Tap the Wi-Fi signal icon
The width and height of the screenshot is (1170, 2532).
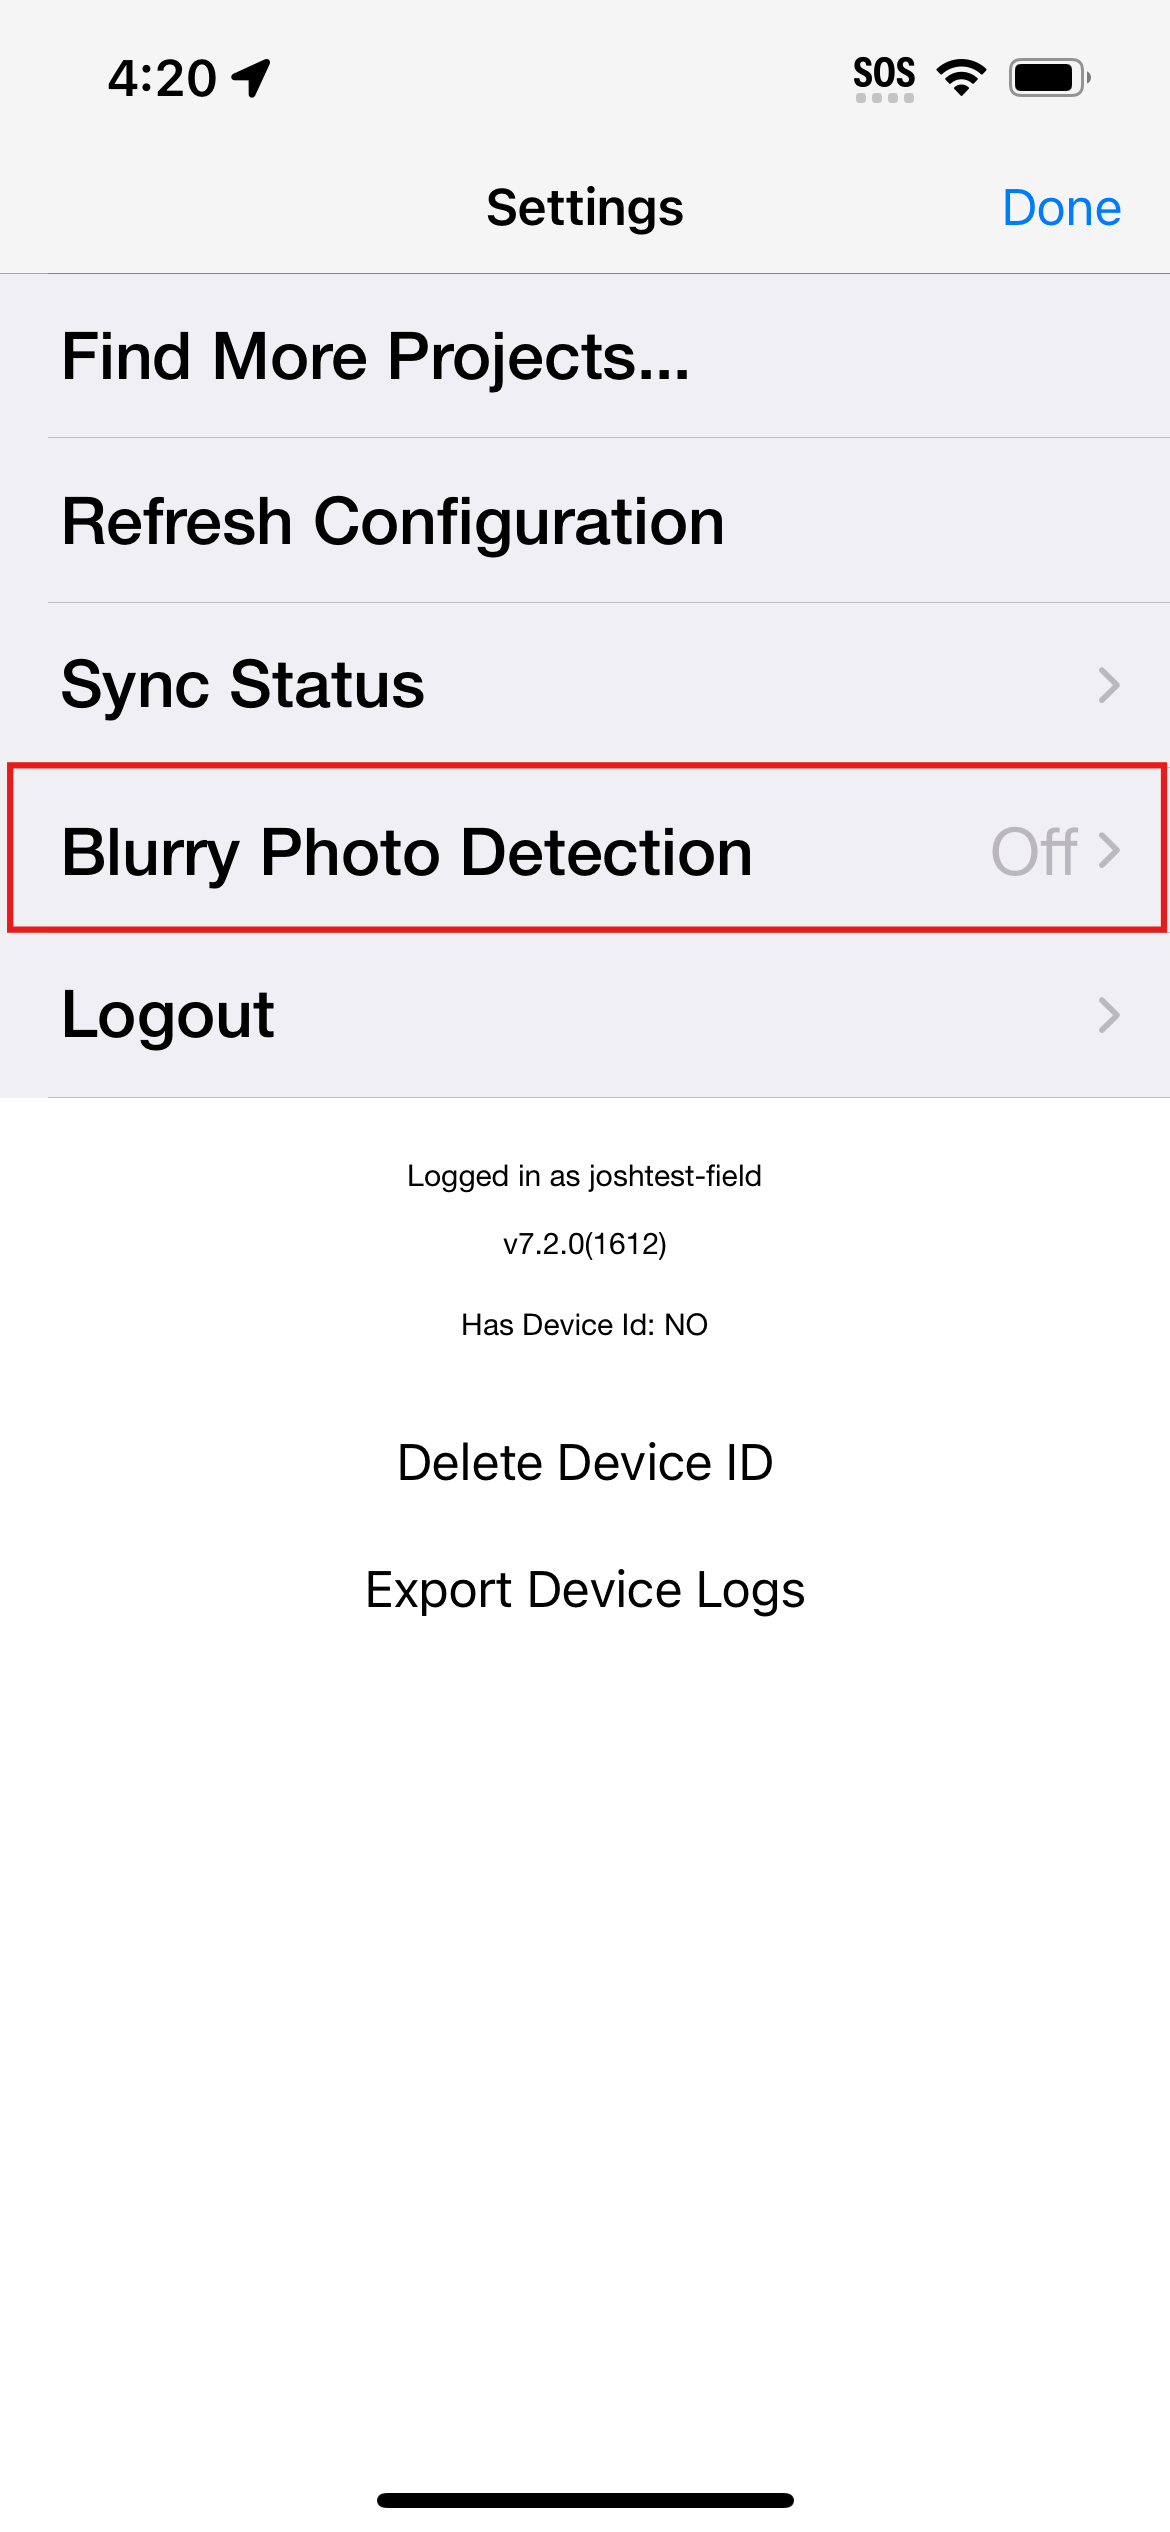click(961, 78)
